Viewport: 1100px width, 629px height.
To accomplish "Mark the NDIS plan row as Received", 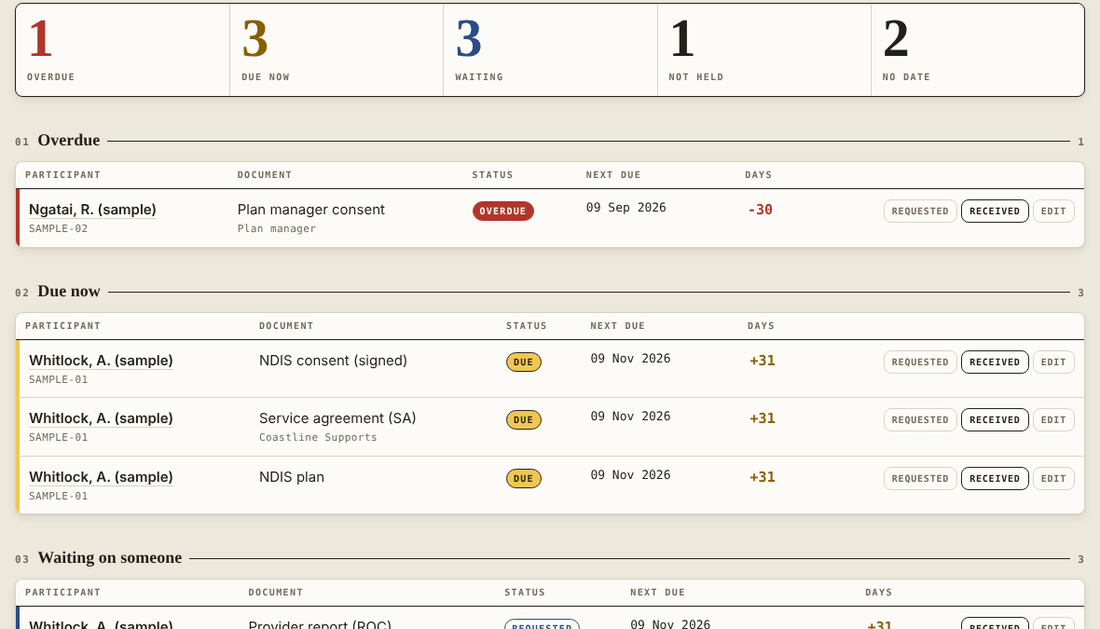I will coord(995,478).
